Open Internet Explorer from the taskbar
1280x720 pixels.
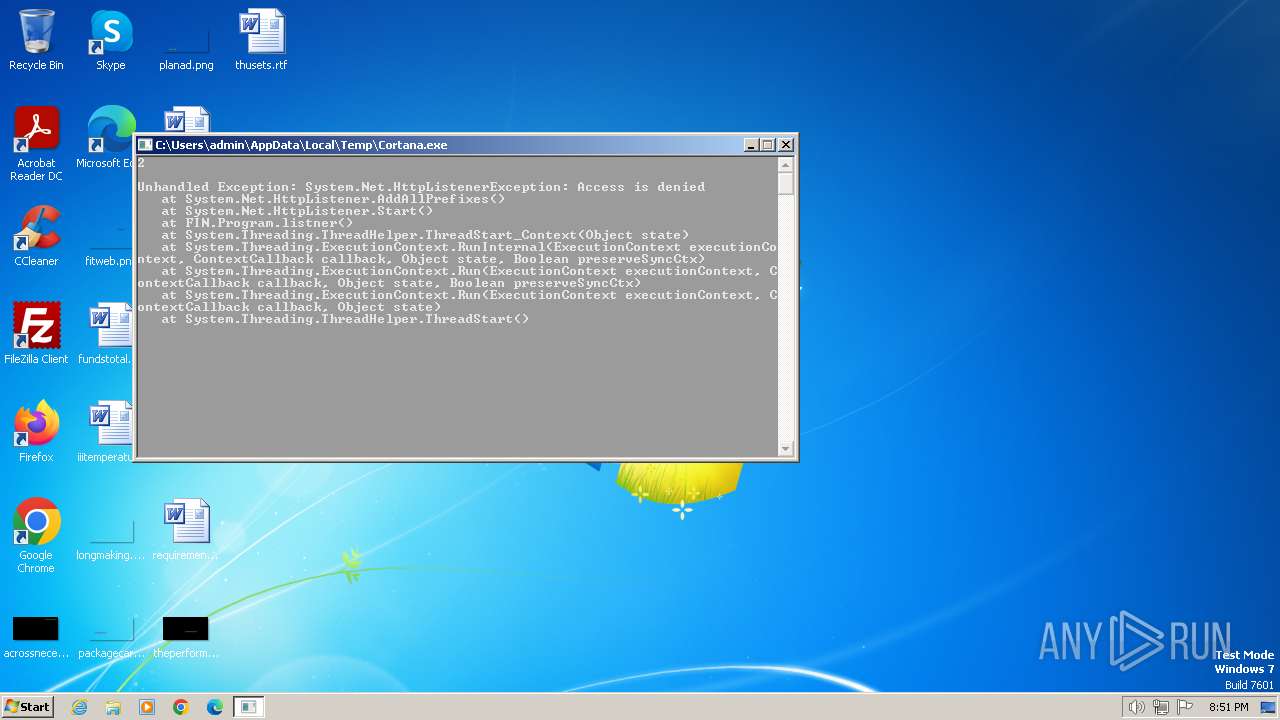(79, 707)
